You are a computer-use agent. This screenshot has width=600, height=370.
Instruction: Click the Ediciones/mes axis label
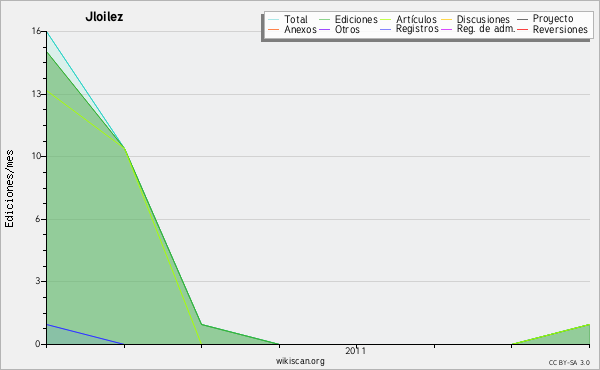pyautogui.click(x=9, y=189)
